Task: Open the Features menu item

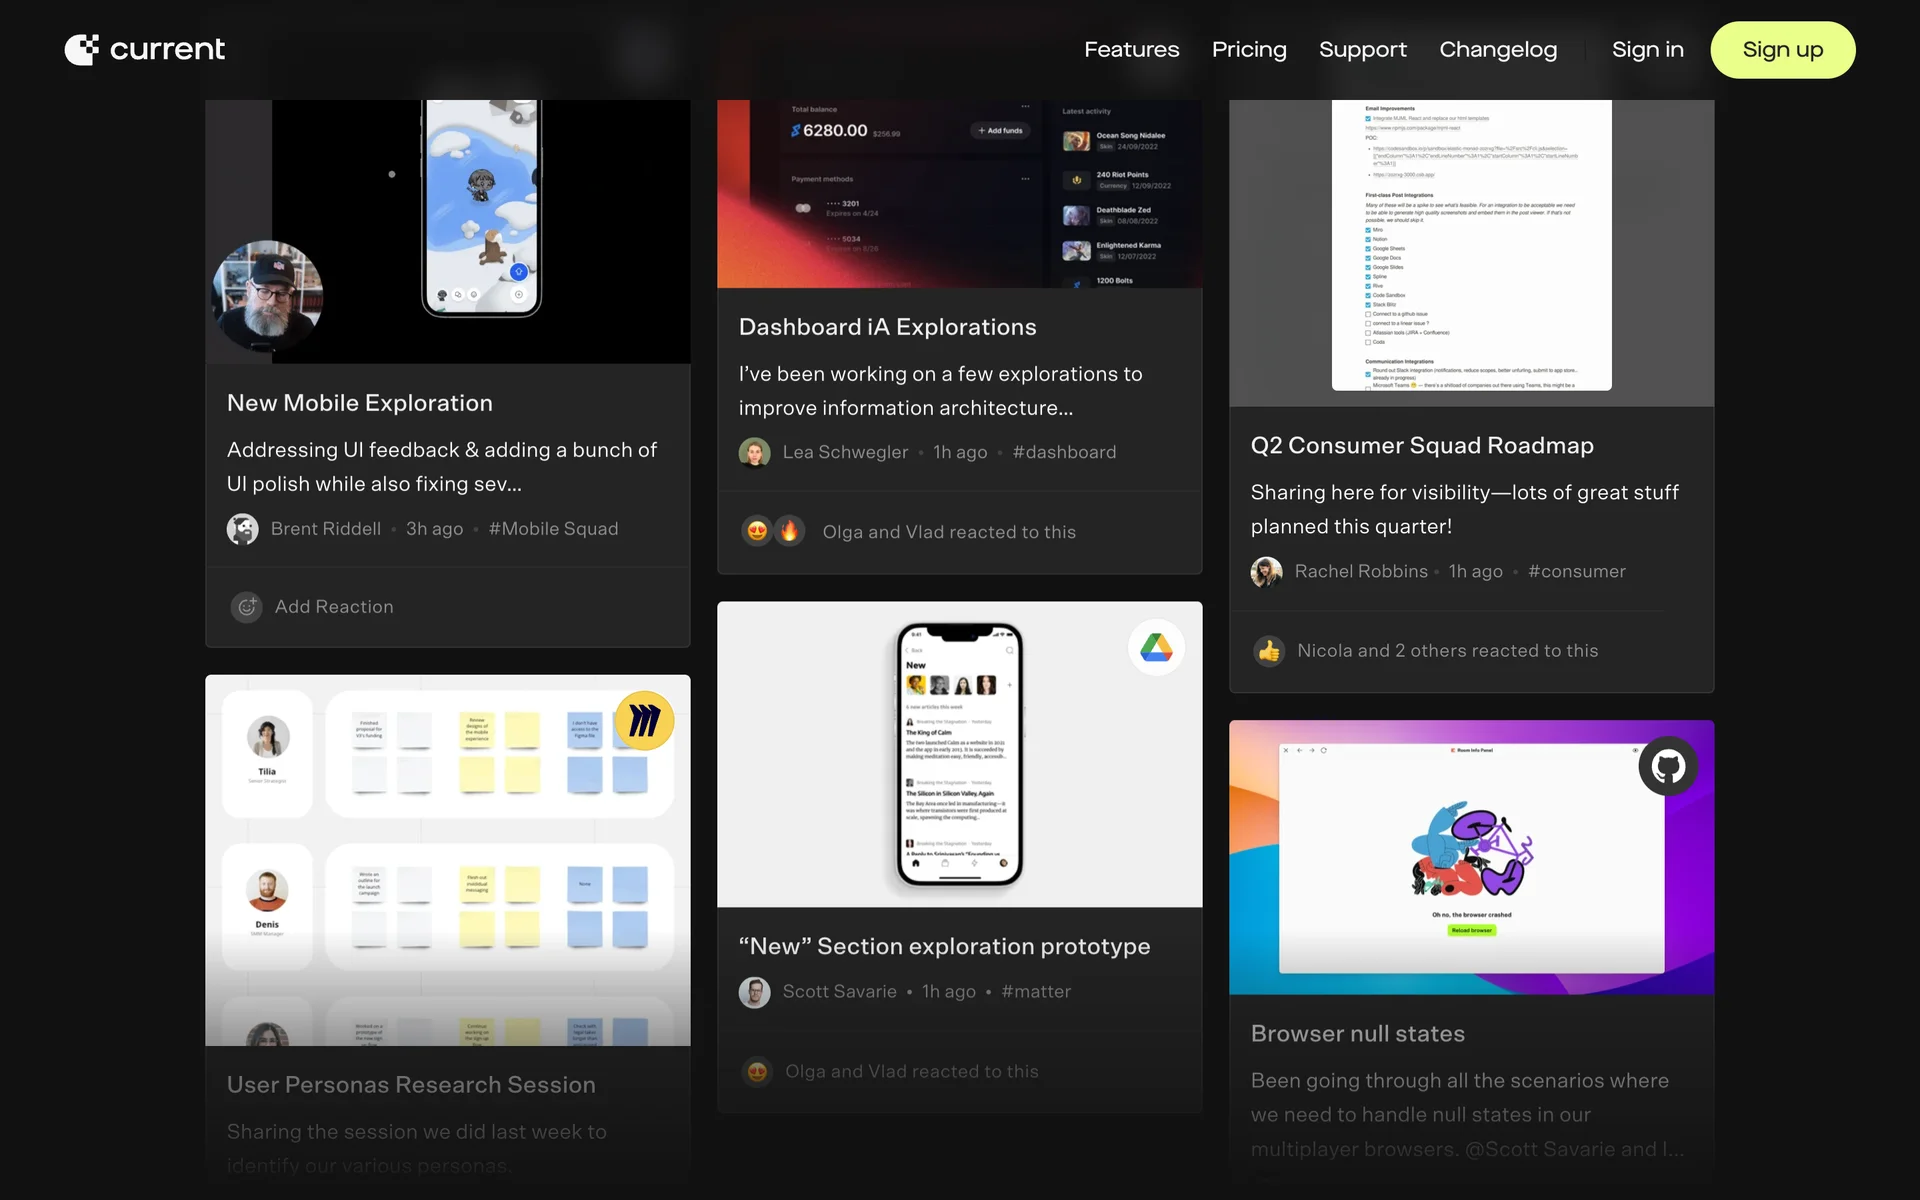Action: pos(1131,50)
